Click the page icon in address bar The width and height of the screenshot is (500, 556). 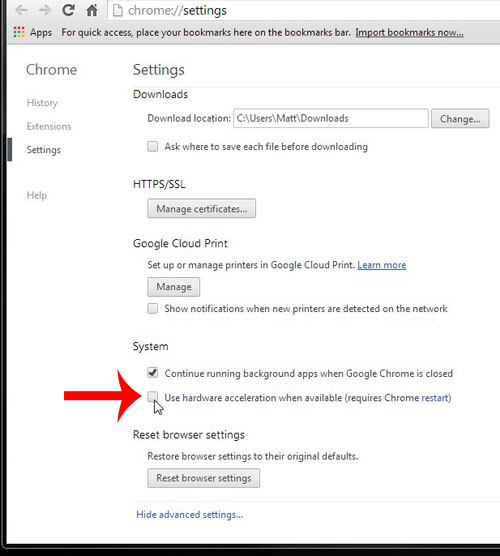click(x=118, y=11)
